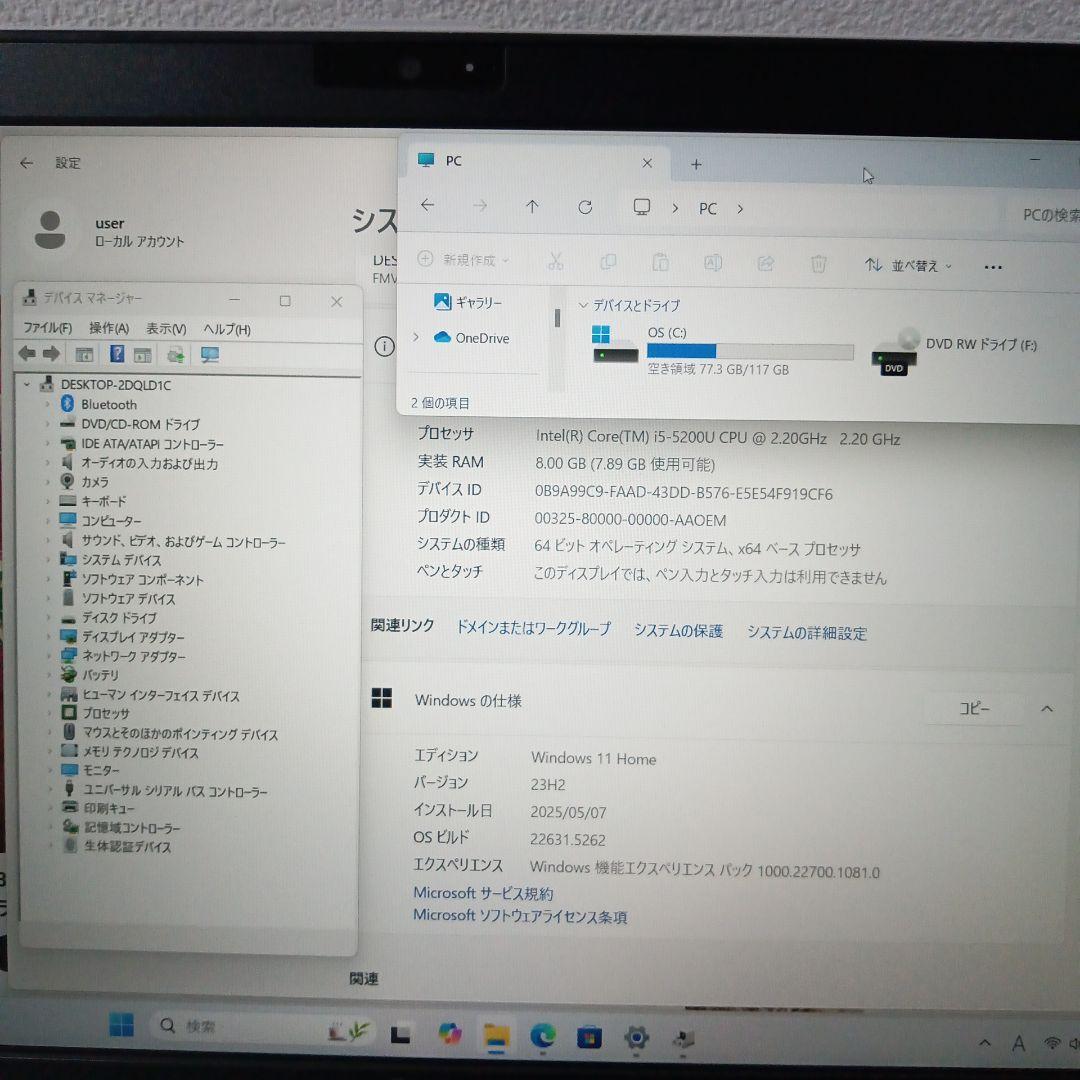Viewport: 1080px width, 1080px height.
Task: Open Copilot from the taskbar
Action: (450, 1033)
